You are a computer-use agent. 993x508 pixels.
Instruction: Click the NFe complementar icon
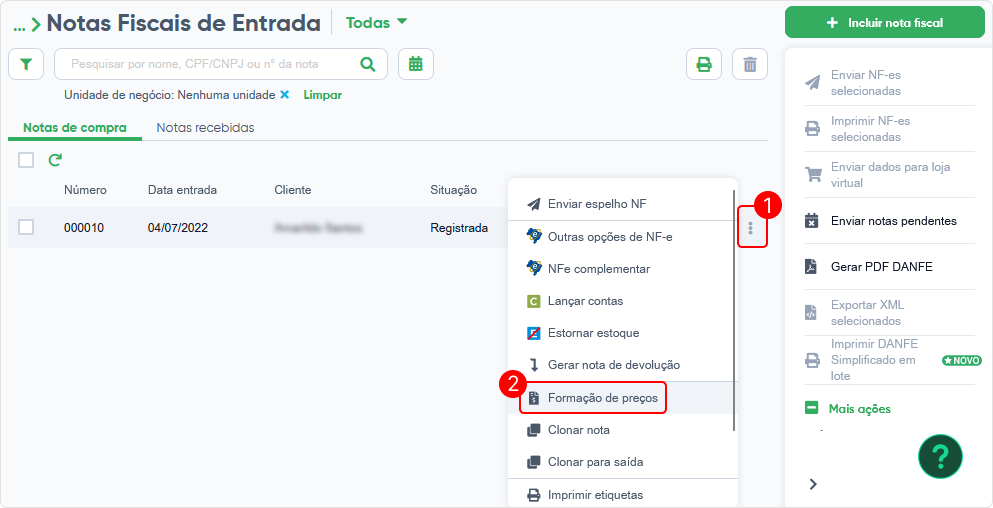click(534, 269)
